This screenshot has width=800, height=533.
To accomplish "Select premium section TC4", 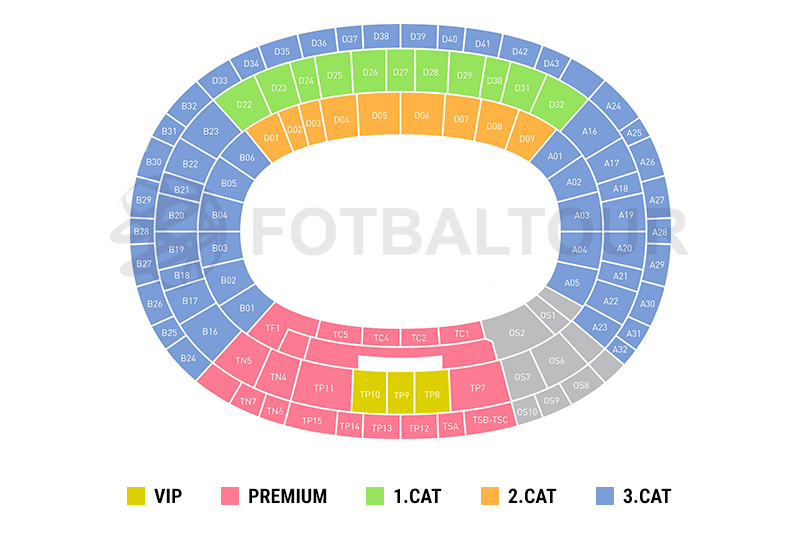I will (x=380, y=338).
